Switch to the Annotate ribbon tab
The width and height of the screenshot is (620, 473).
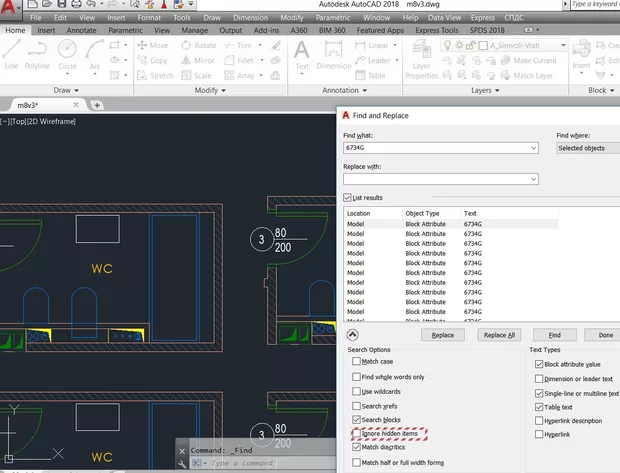(x=79, y=30)
